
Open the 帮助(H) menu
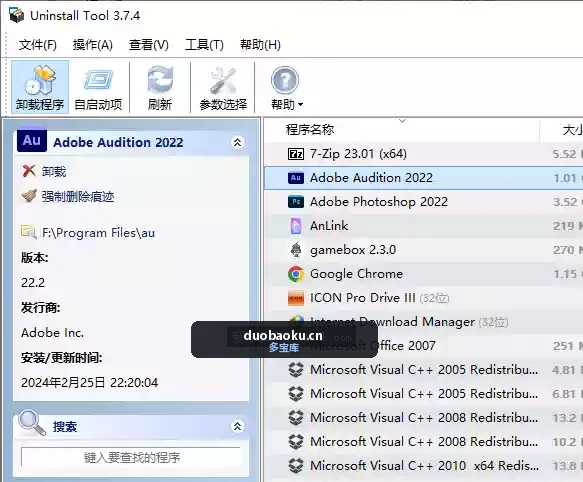click(260, 45)
